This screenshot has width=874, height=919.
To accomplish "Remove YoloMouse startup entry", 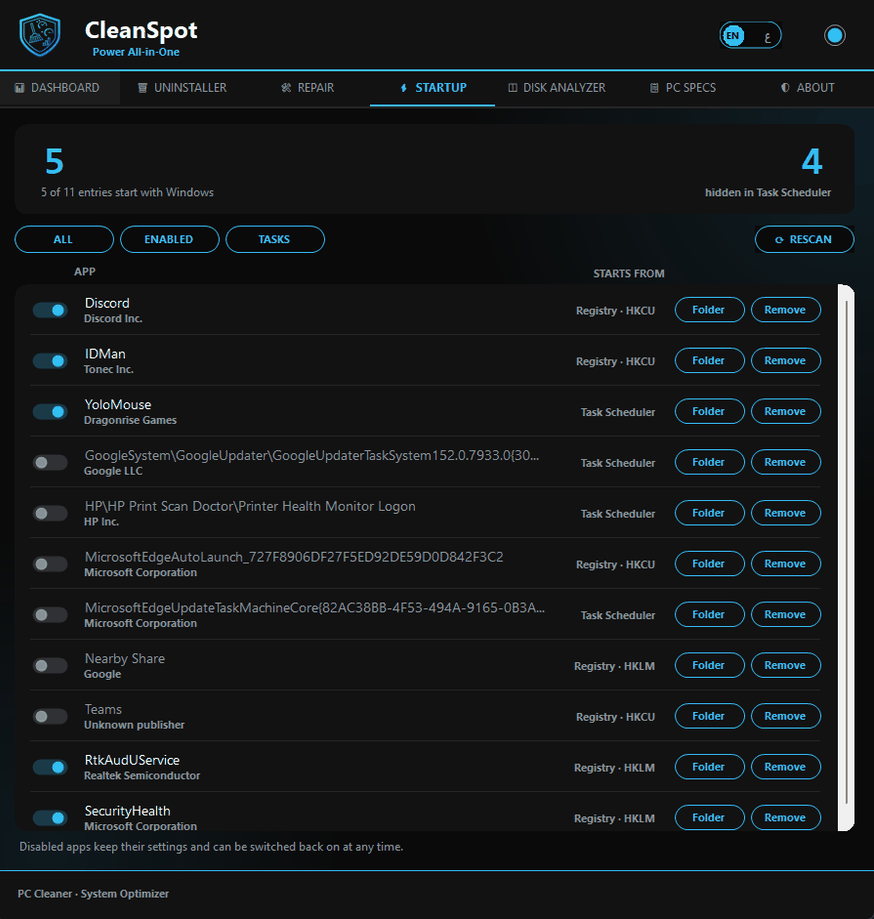I will click(785, 411).
